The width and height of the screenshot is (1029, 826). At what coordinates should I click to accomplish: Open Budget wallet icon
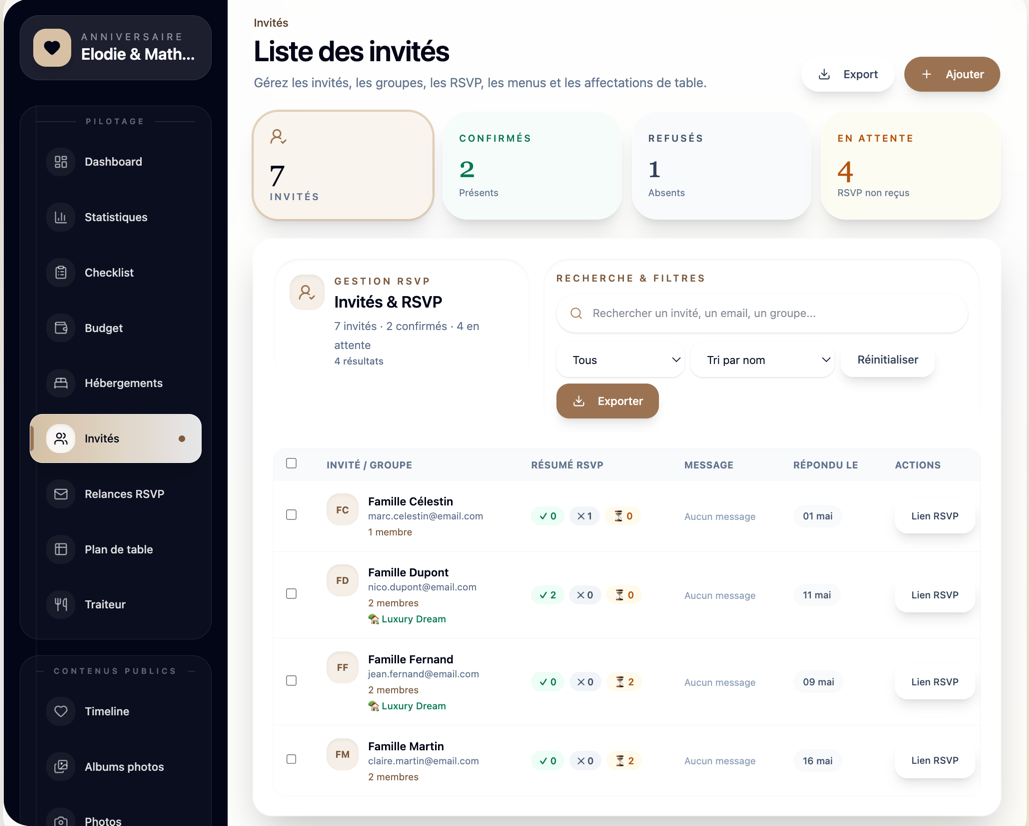tap(61, 328)
